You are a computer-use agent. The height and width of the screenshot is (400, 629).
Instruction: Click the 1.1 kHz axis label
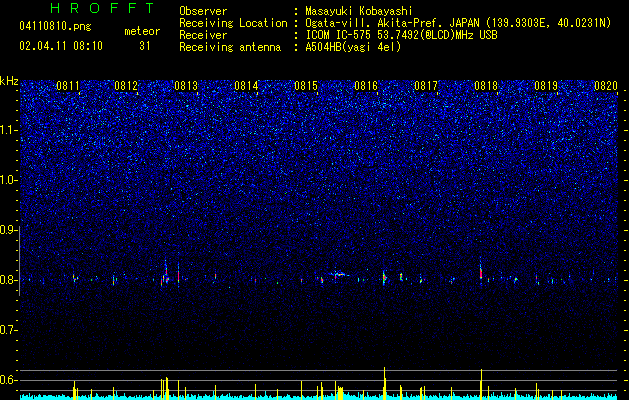(8, 130)
